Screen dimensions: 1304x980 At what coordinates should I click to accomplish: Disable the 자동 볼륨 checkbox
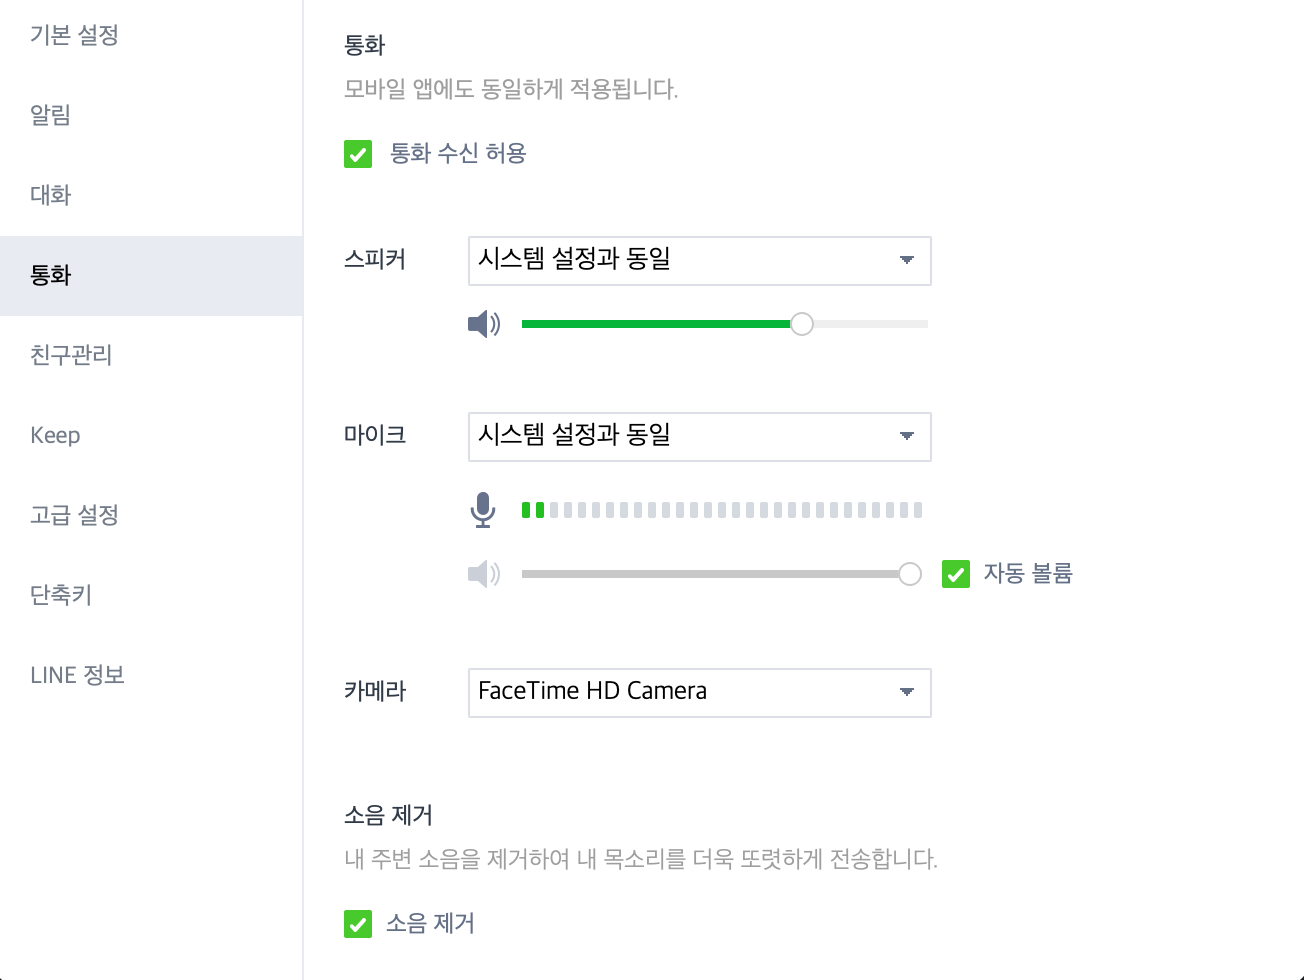click(x=956, y=574)
